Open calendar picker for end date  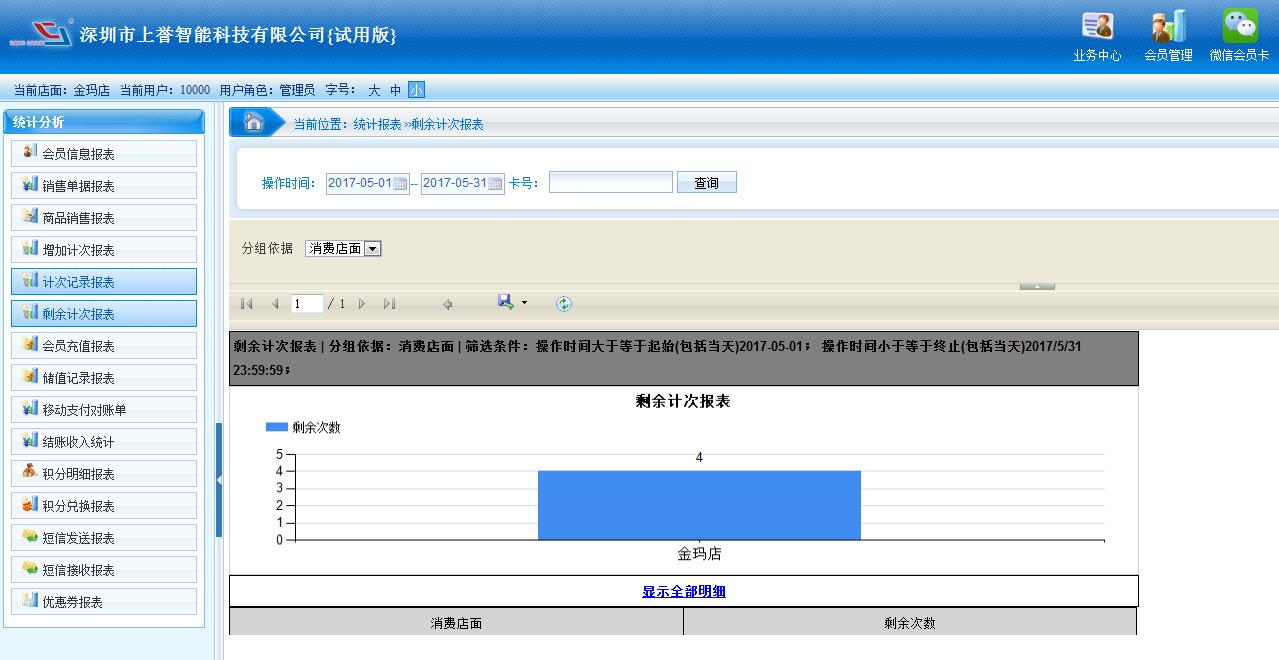(495, 183)
